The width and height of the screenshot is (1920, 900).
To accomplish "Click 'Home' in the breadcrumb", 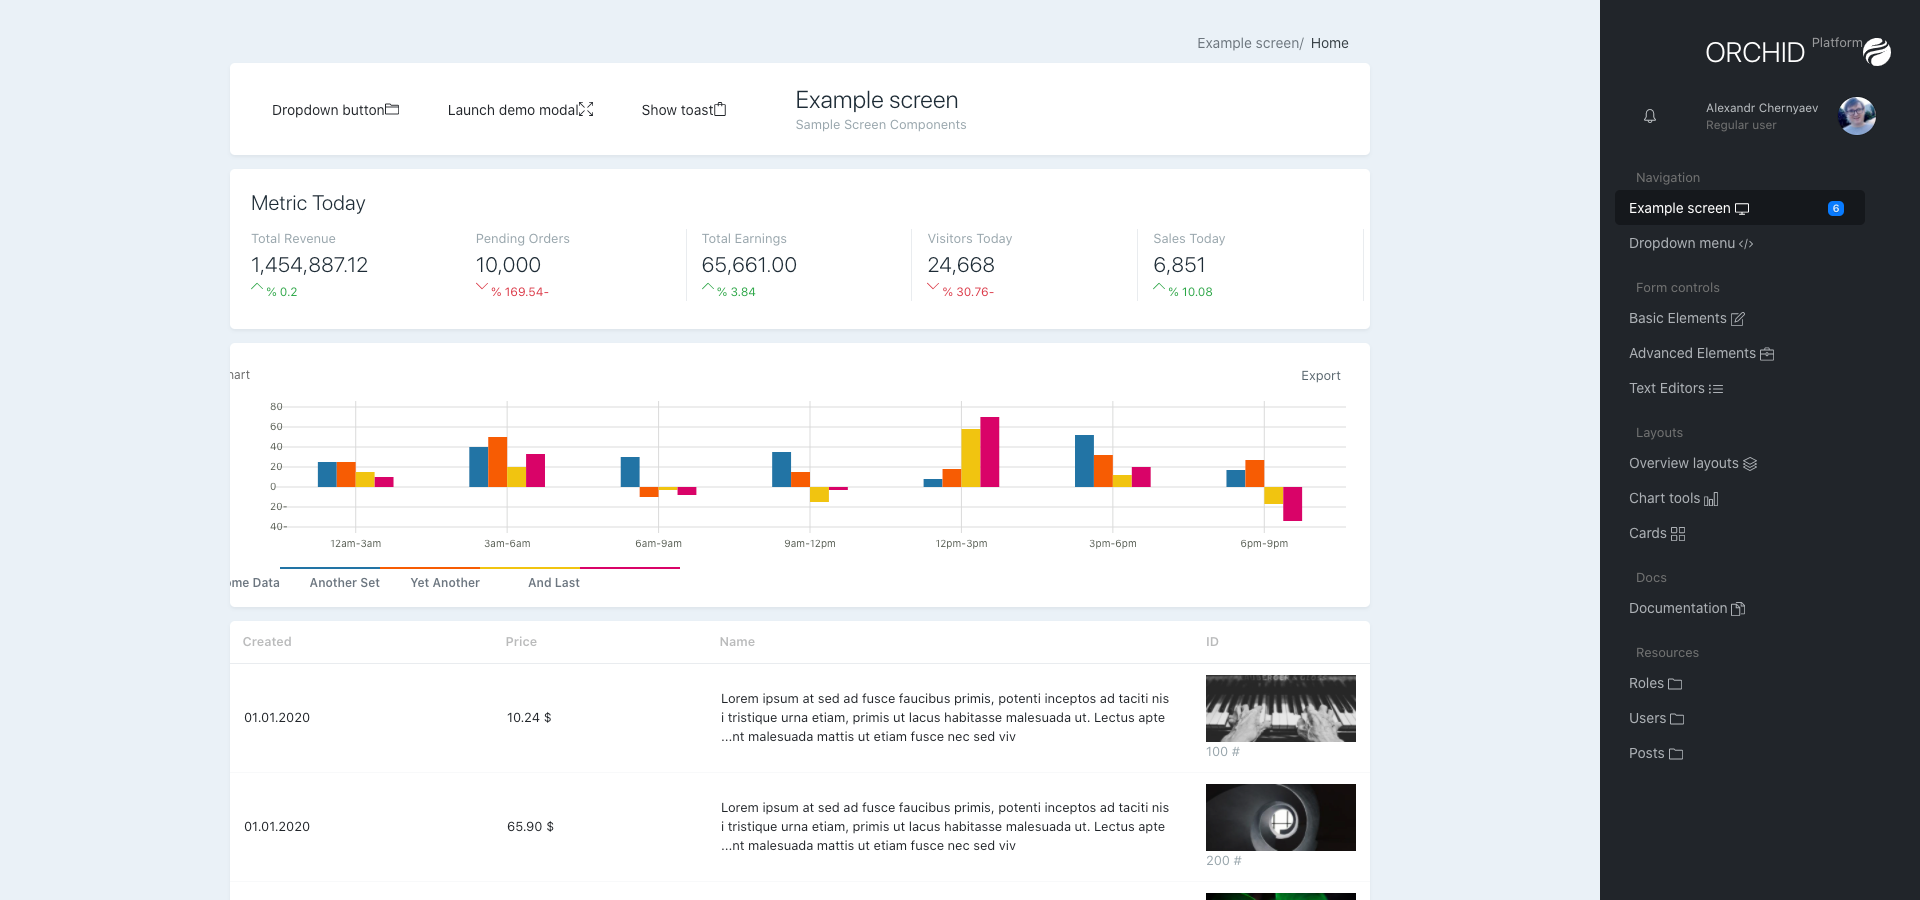I will pyautogui.click(x=1329, y=43).
